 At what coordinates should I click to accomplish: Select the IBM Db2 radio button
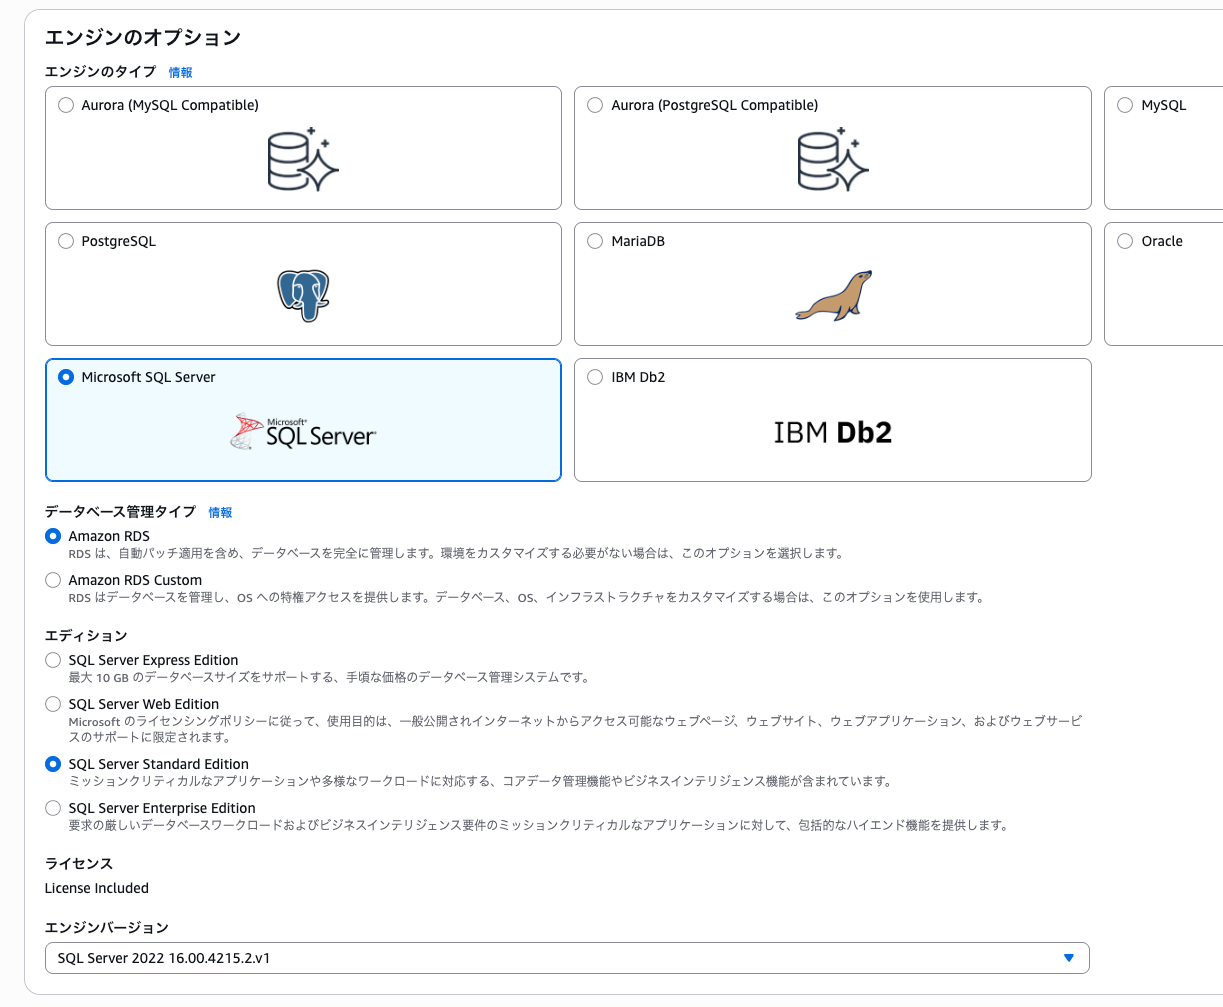595,377
